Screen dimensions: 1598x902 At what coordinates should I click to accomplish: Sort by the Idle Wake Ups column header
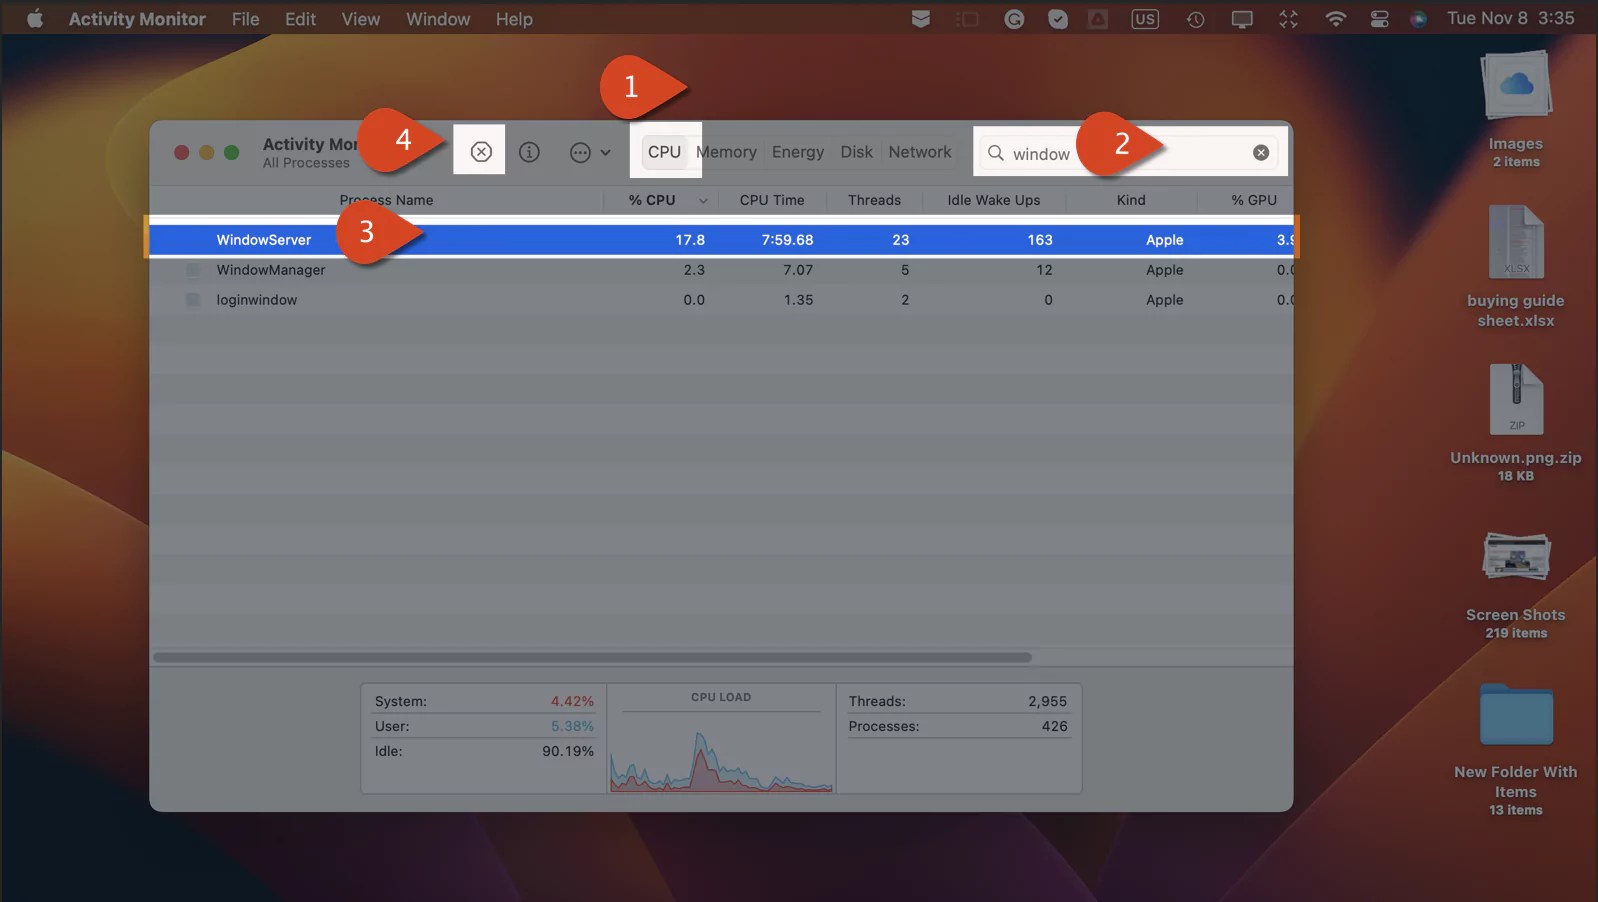(x=994, y=200)
